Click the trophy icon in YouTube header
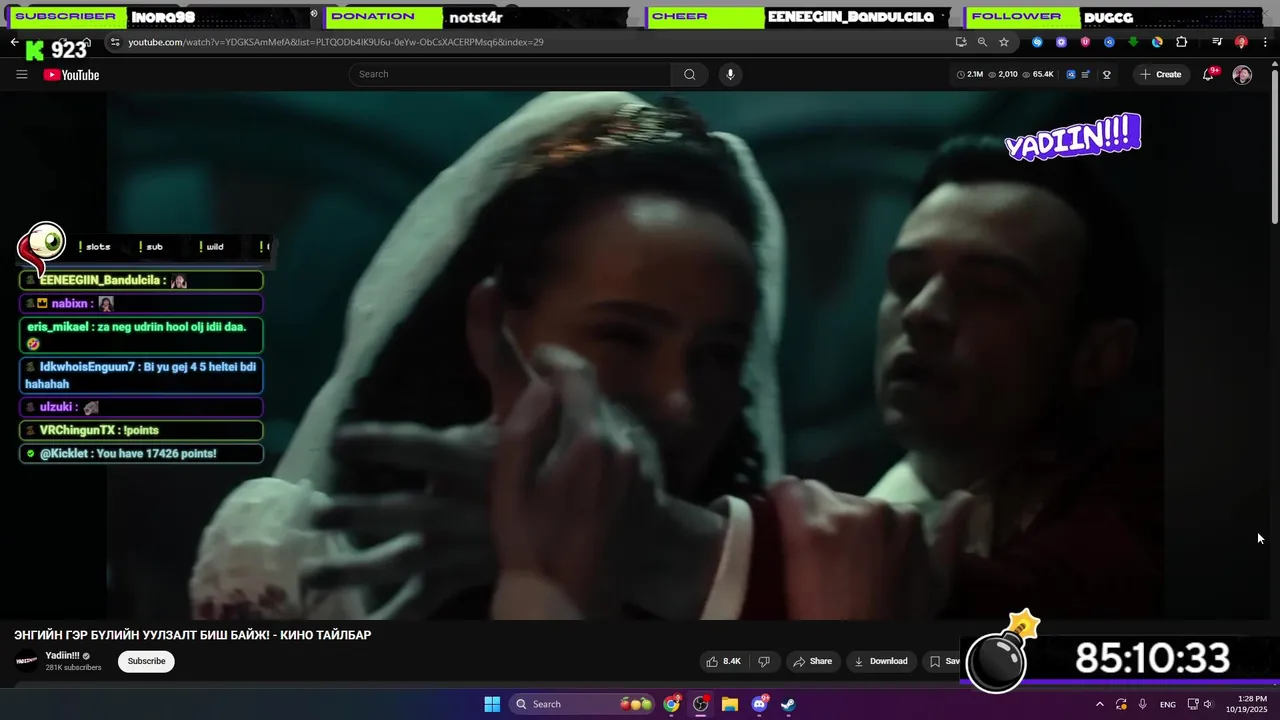The height and width of the screenshot is (720, 1280). click(x=1106, y=74)
